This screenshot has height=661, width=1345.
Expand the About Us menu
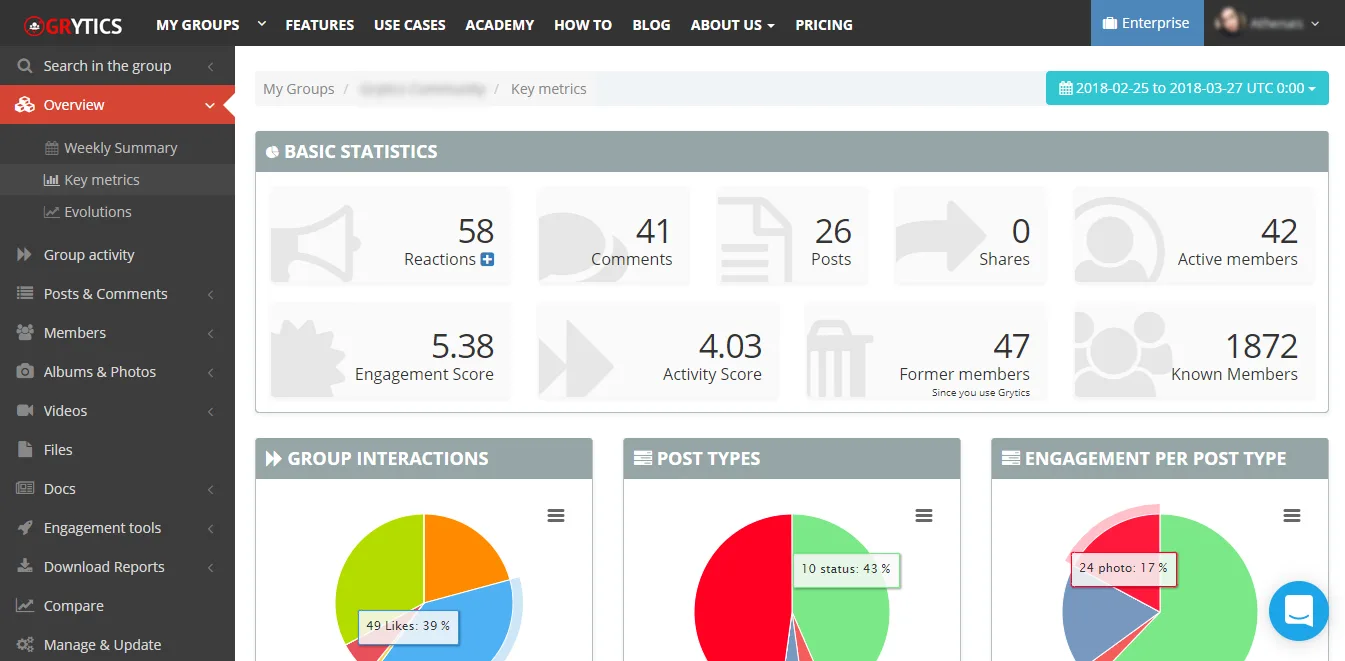tap(732, 24)
